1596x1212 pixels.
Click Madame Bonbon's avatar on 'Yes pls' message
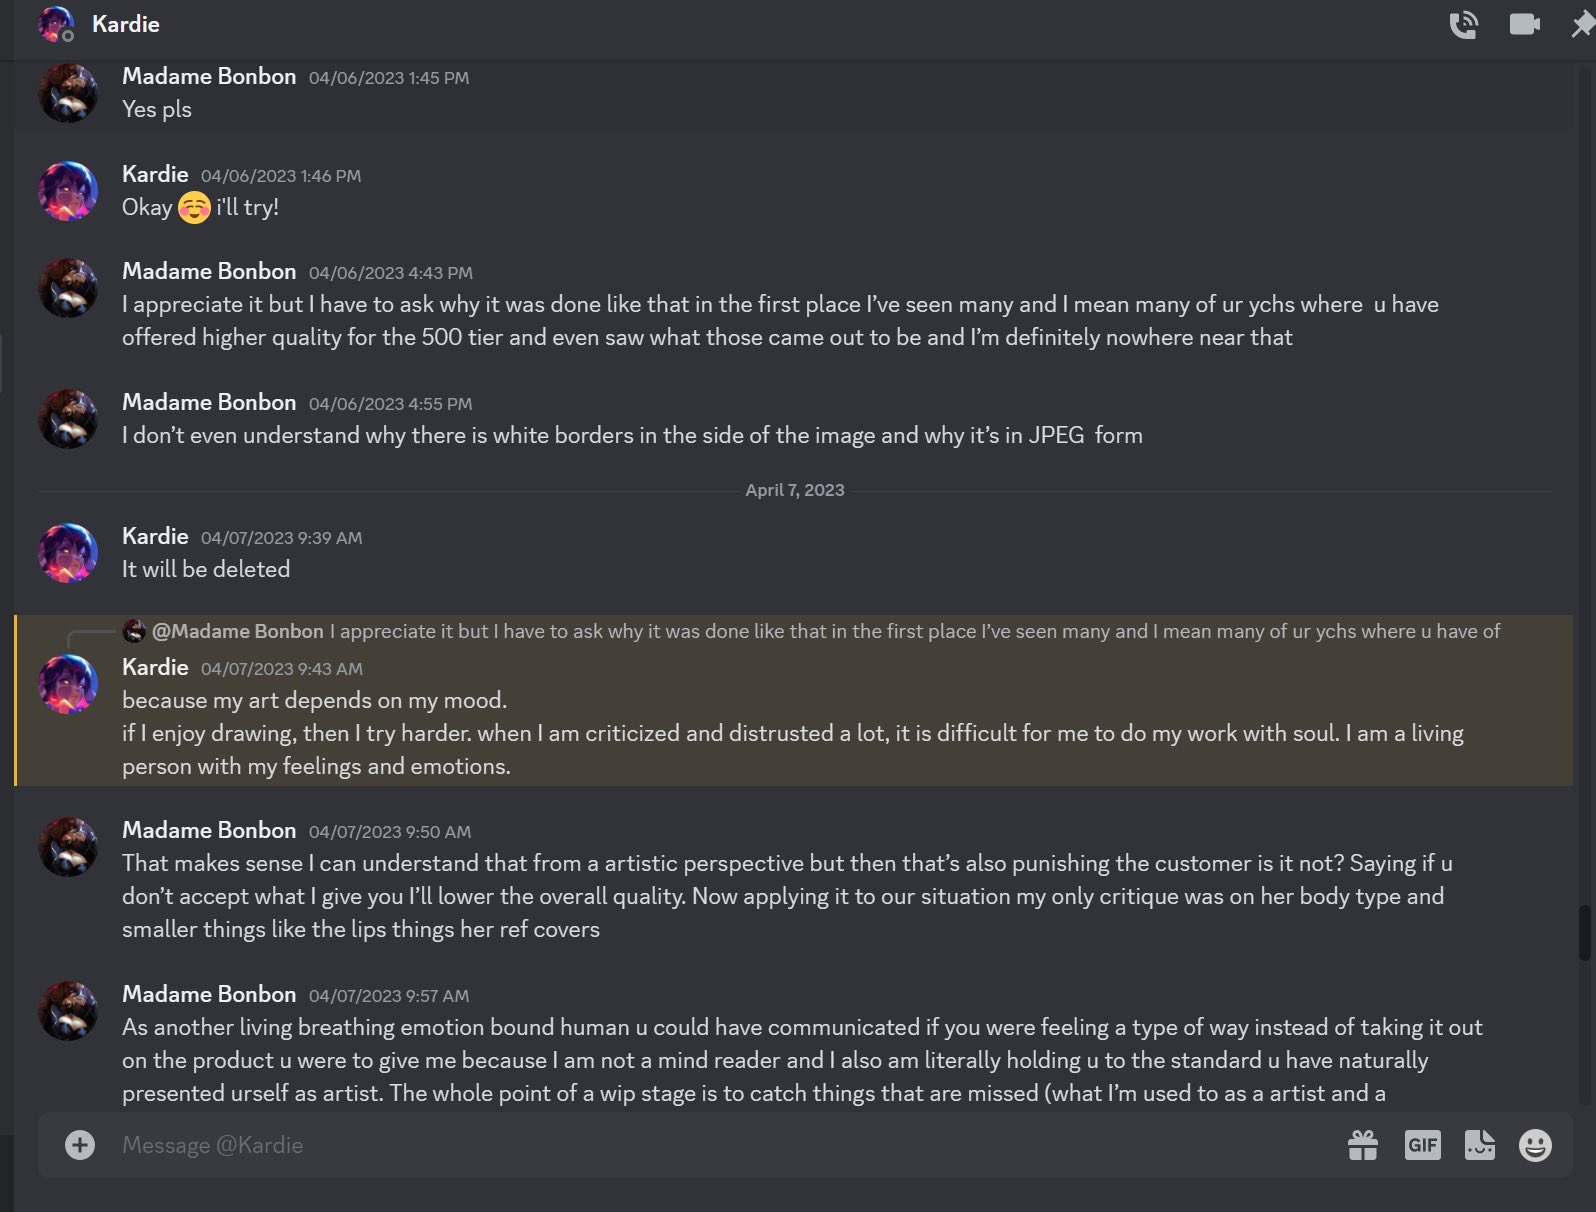[x=68, y=93]
